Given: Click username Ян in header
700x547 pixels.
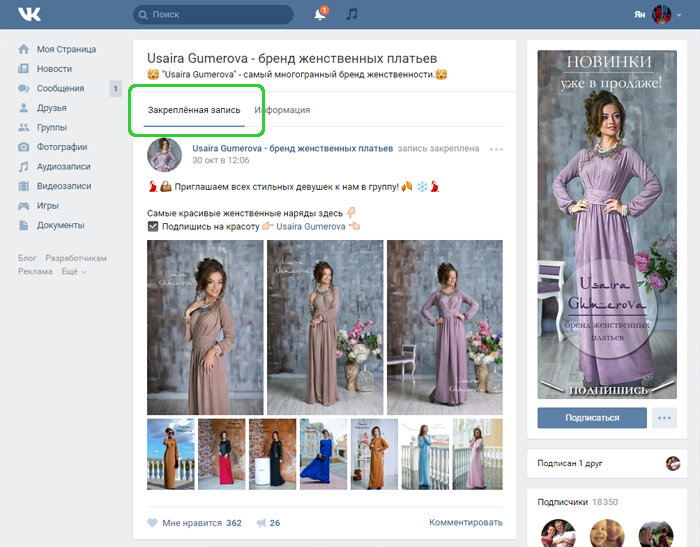Looking at the screenshot, I should (640, 15).
